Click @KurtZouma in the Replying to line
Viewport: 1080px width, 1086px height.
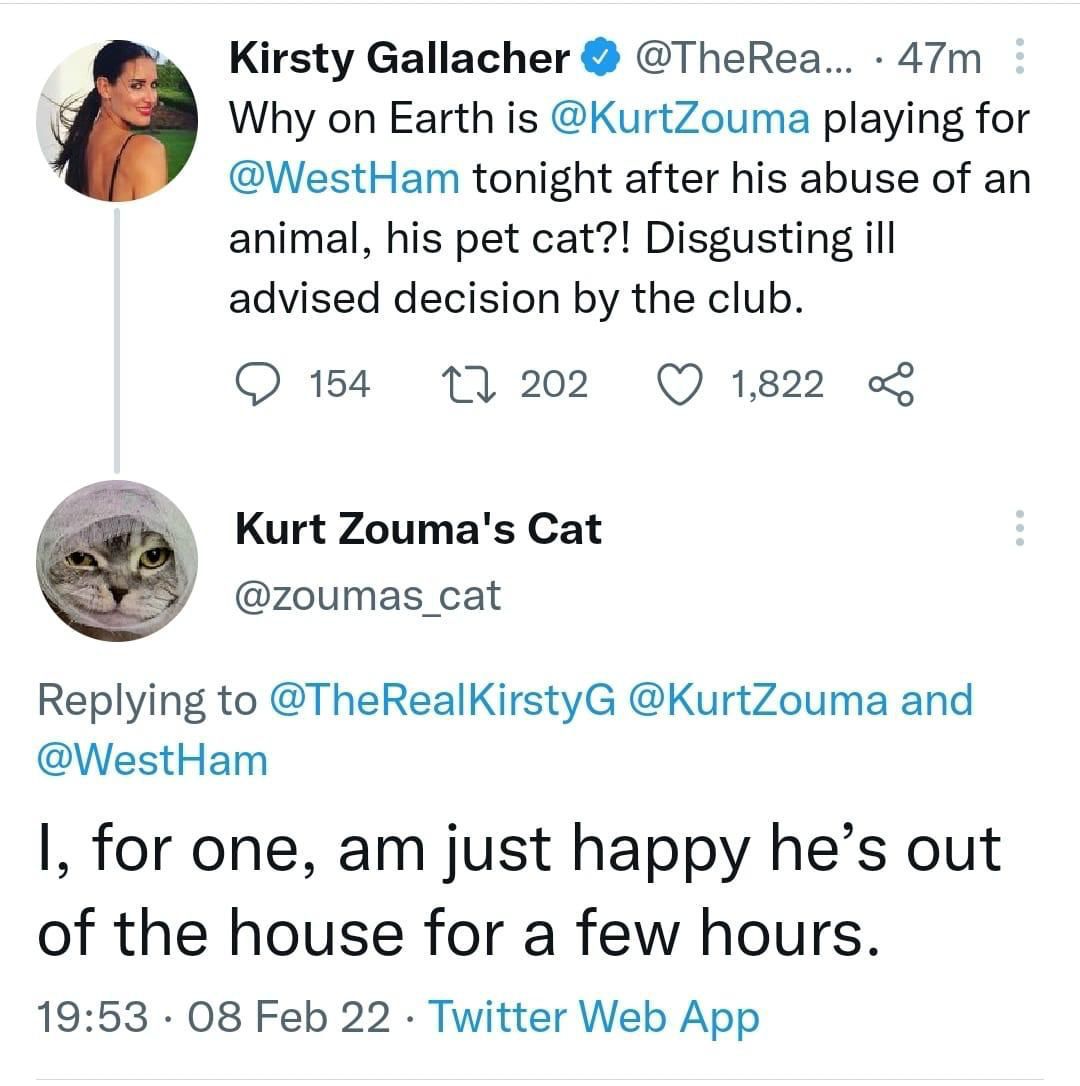click(x=757, y=700)
